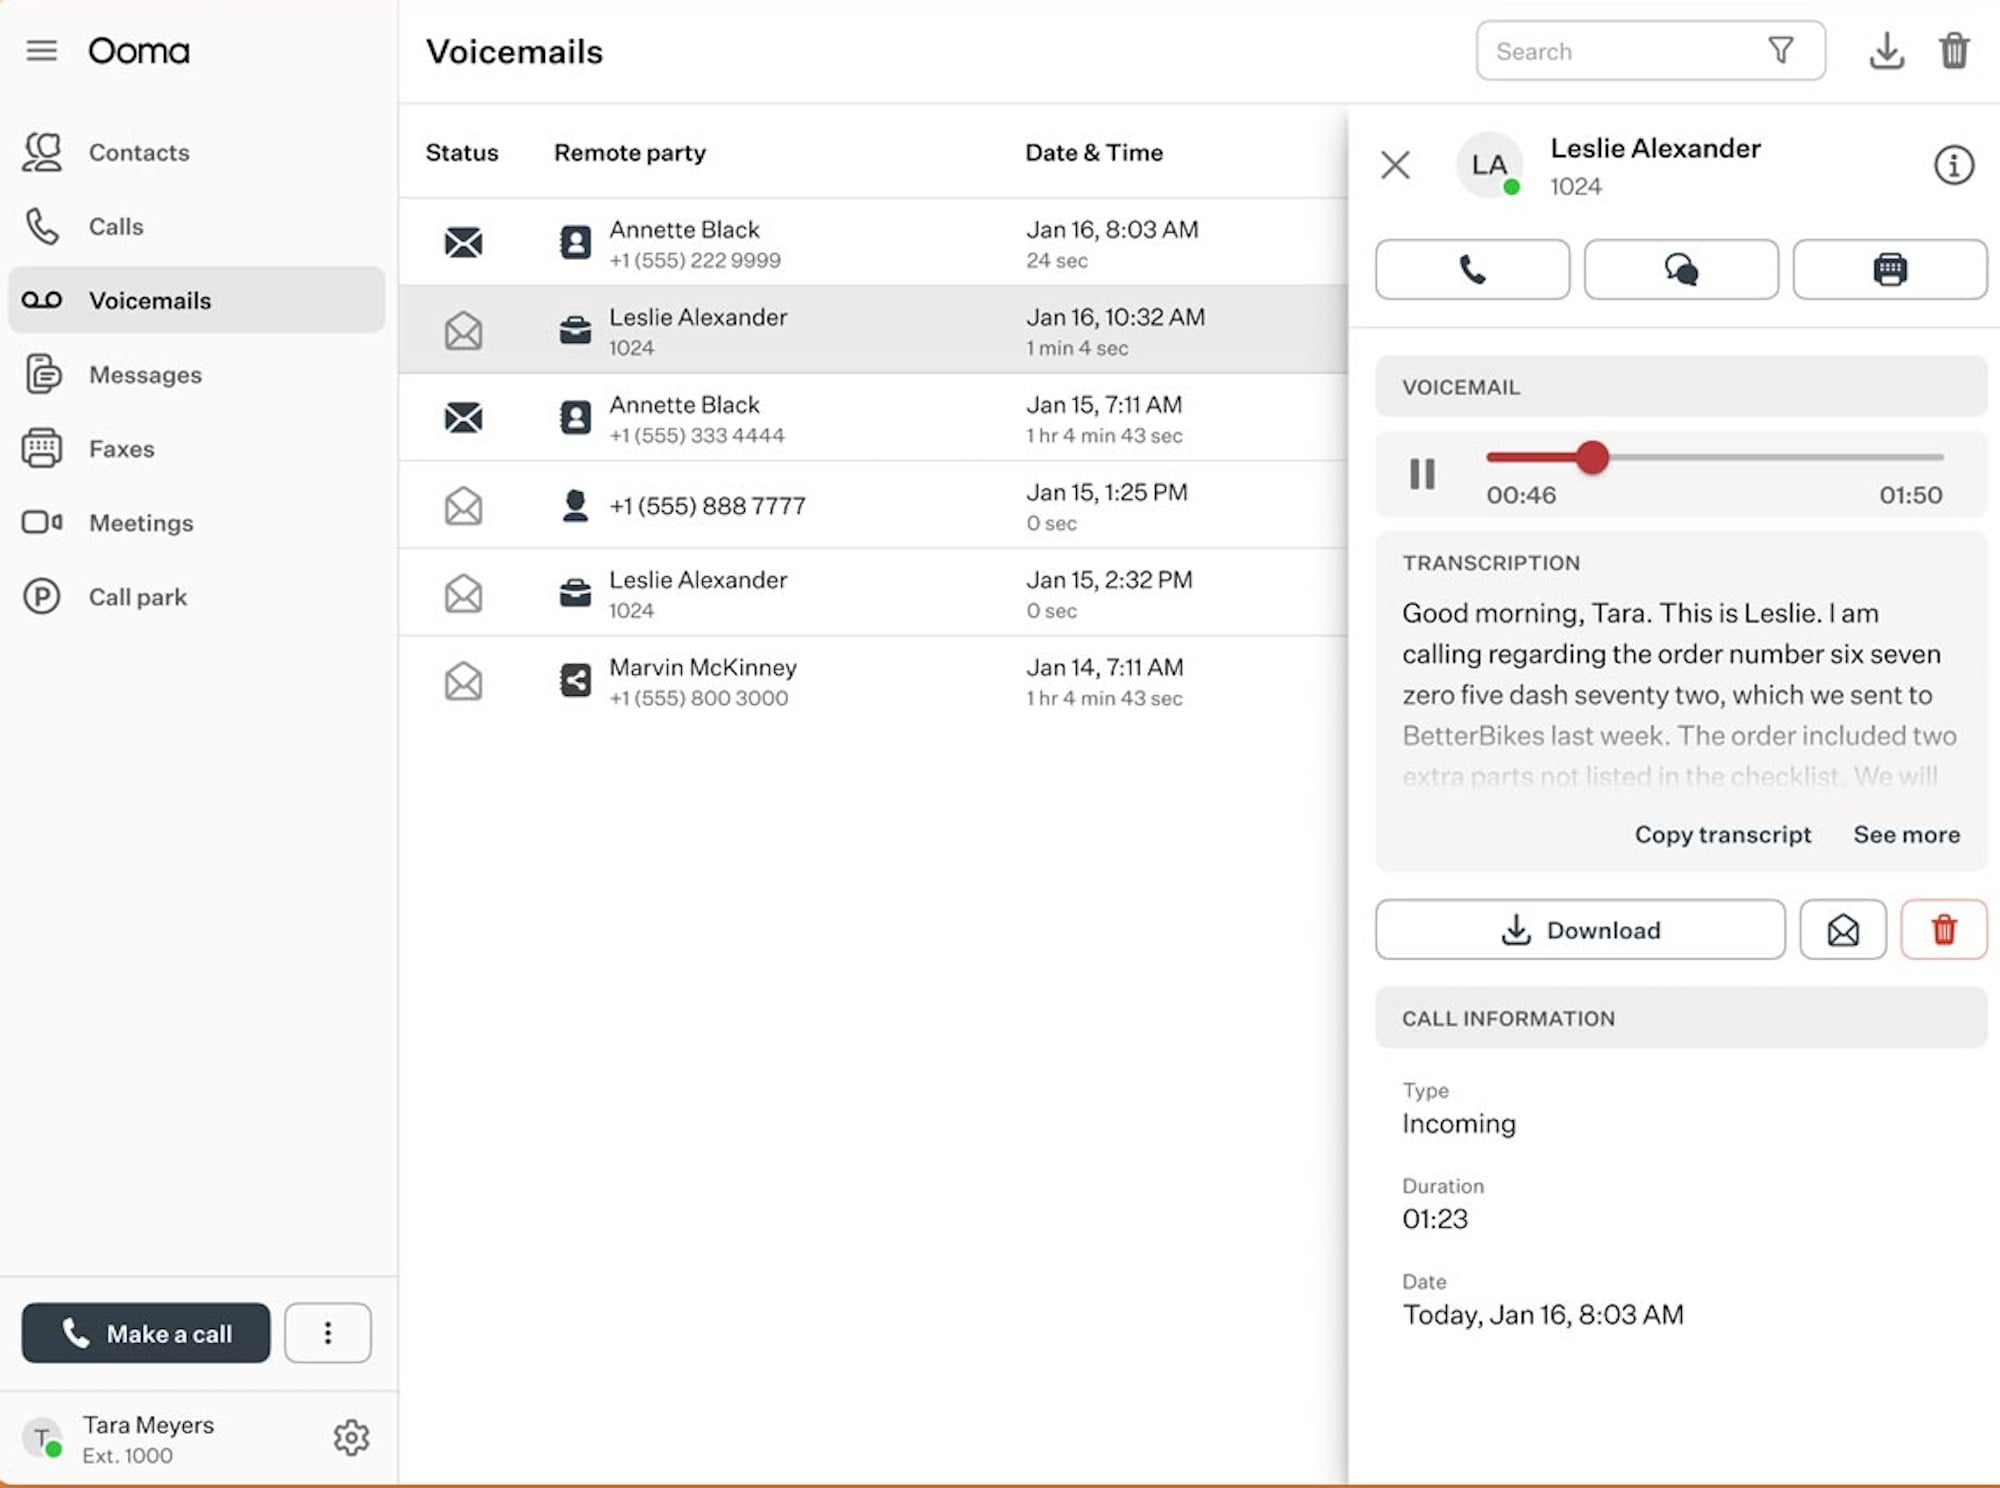
Task: Select Annette Black voicemail from Jan 16, 8:03 AM
Action: [x=873, y=242]
